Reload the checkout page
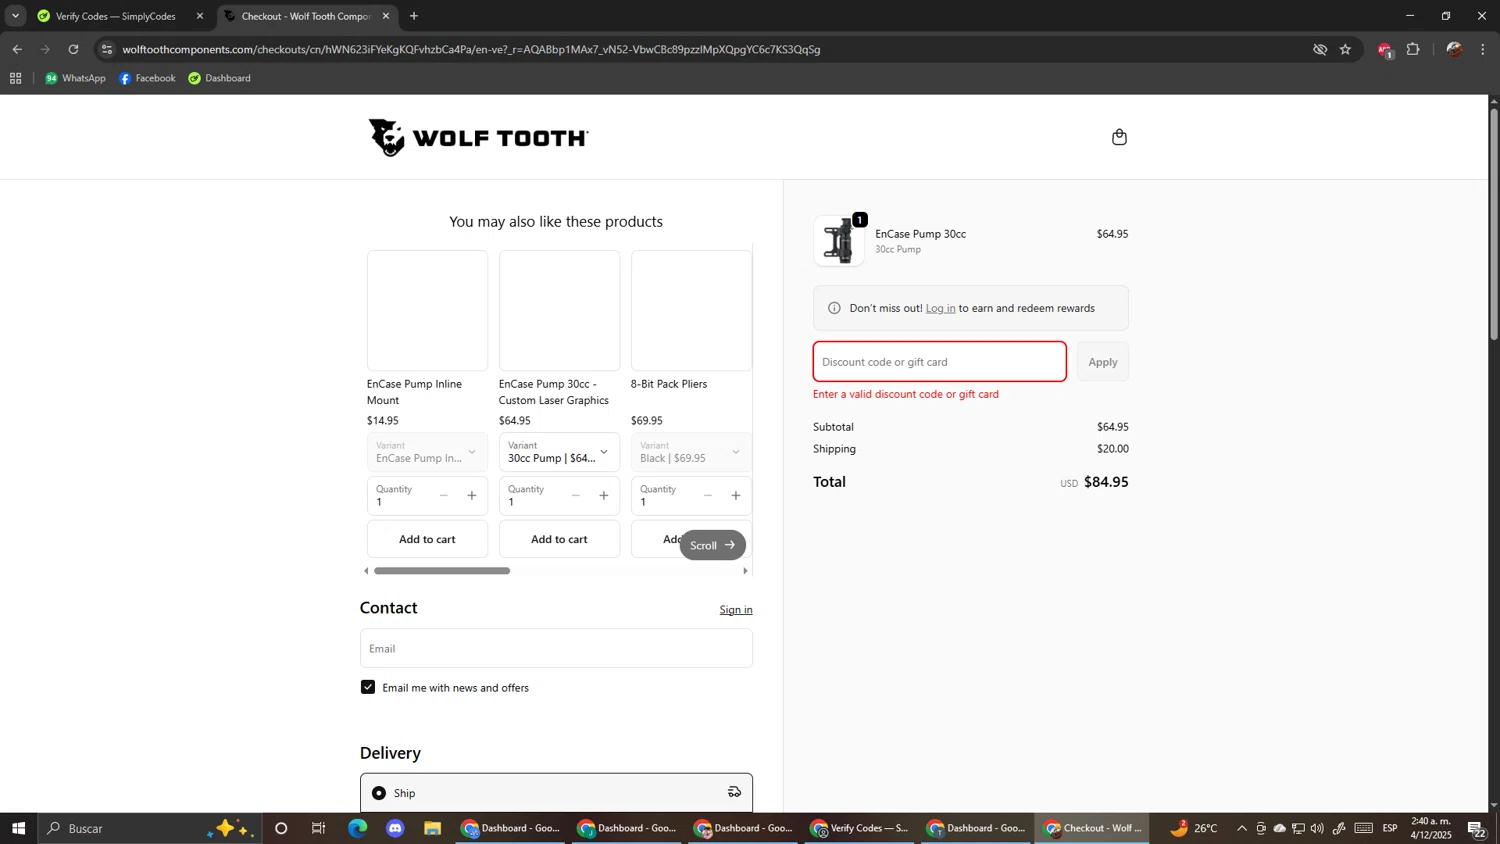This screenshot has height=844, width=1500. (73, 49)
